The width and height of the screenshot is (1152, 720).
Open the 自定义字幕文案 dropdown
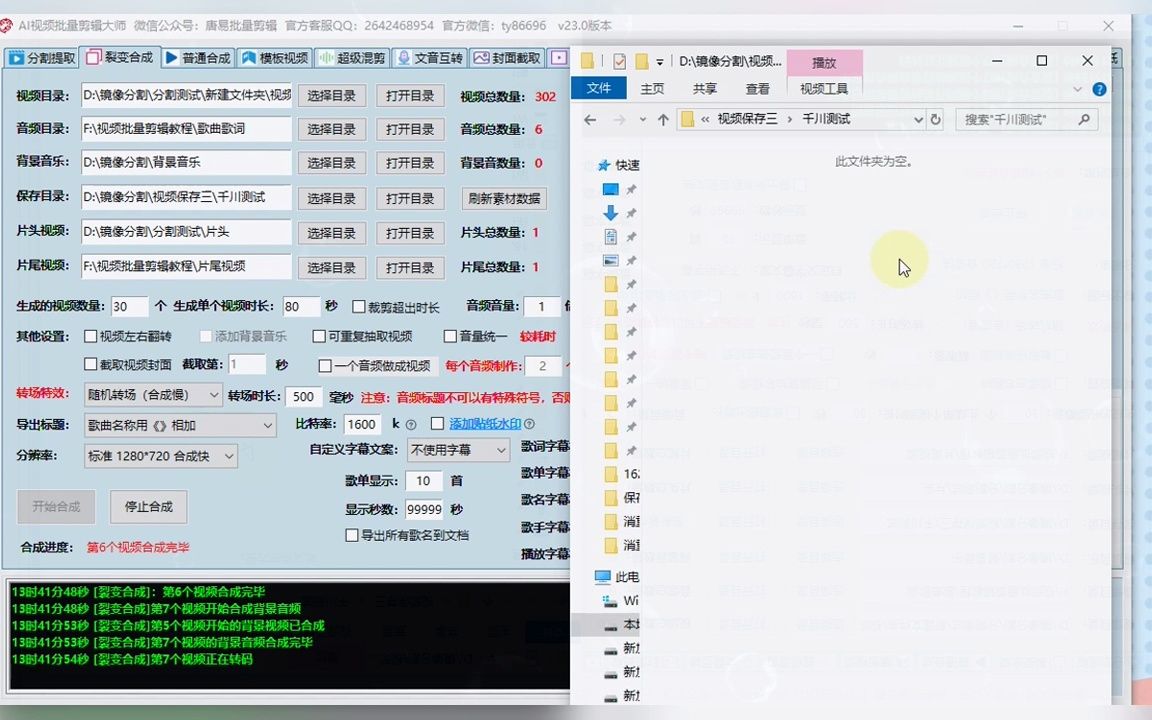pyautogui.click(x=458, y=450)
